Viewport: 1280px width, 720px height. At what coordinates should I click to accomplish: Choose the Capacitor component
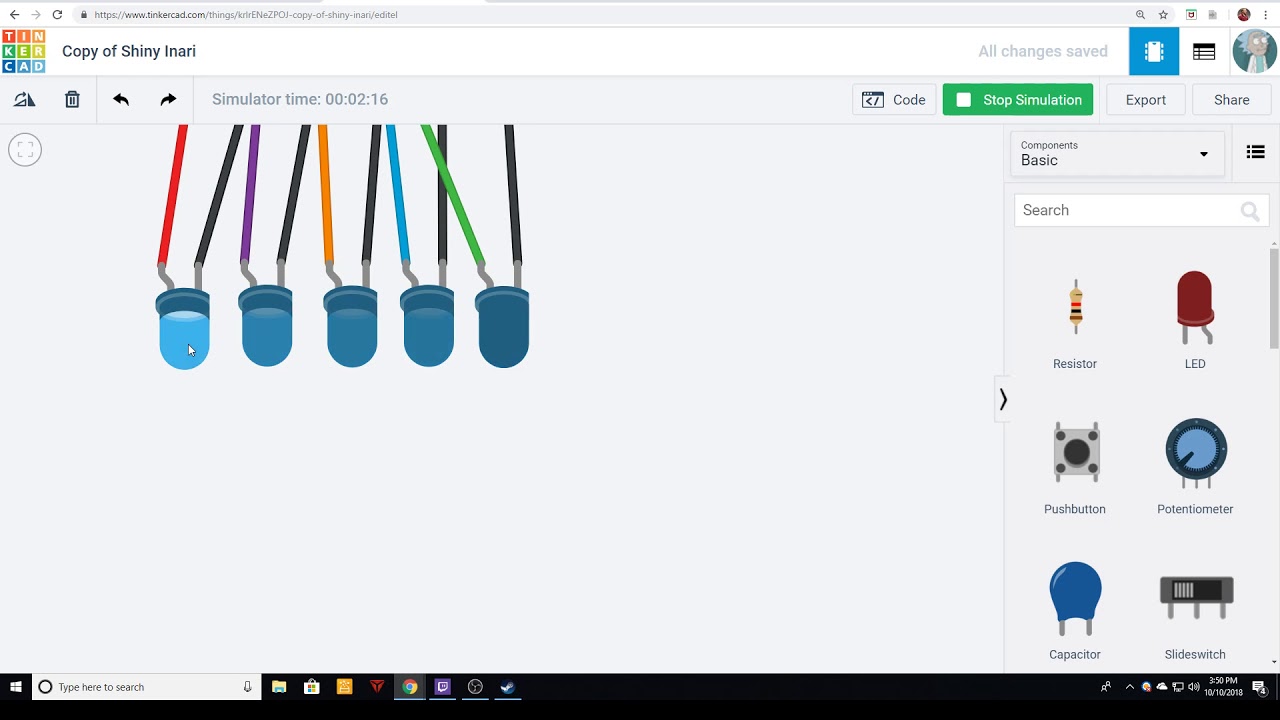coord(1075,612)
